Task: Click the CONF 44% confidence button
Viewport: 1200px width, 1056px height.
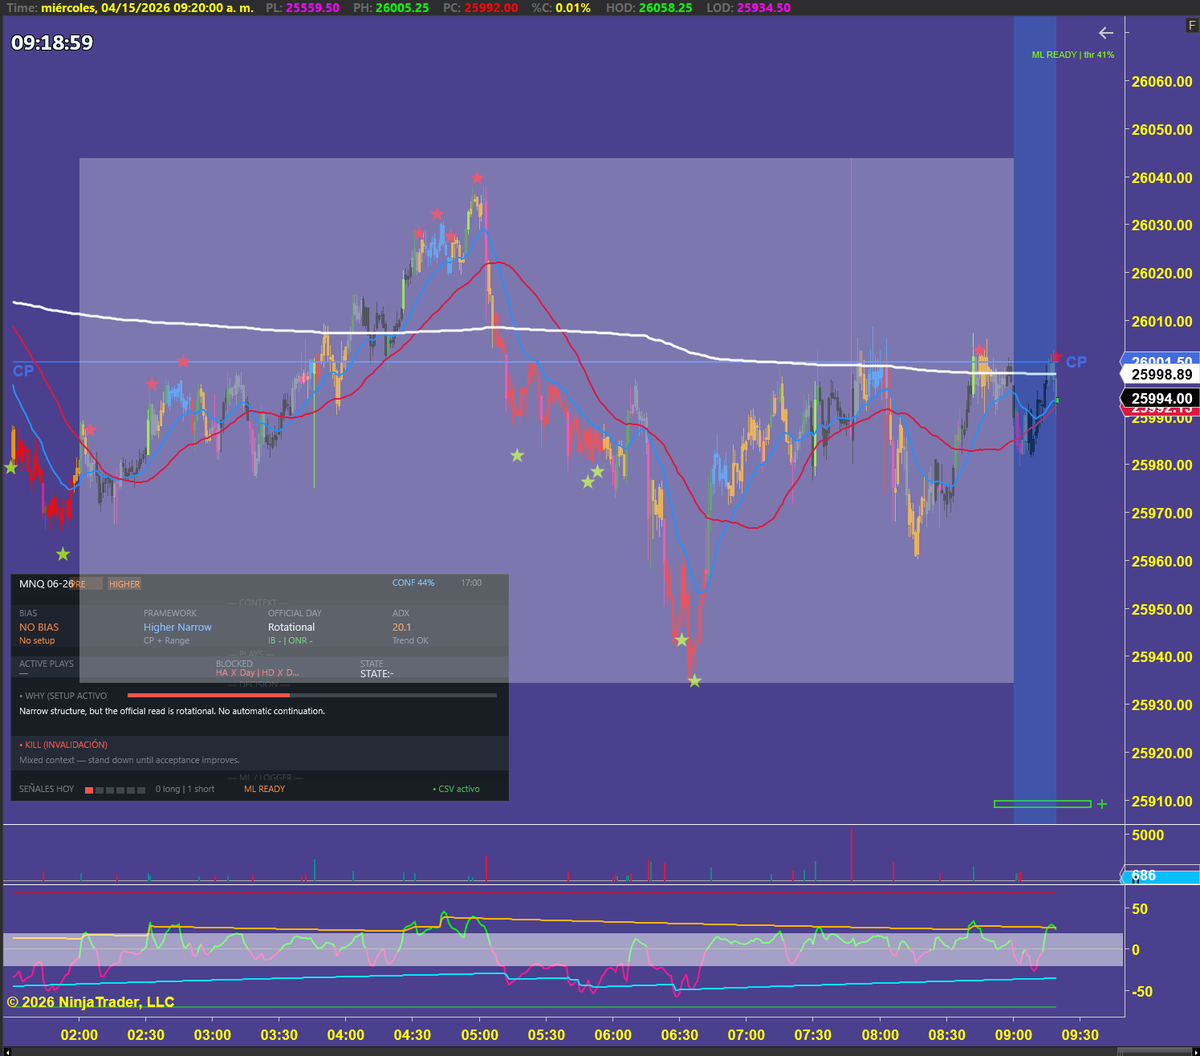Action: (413, 583)
